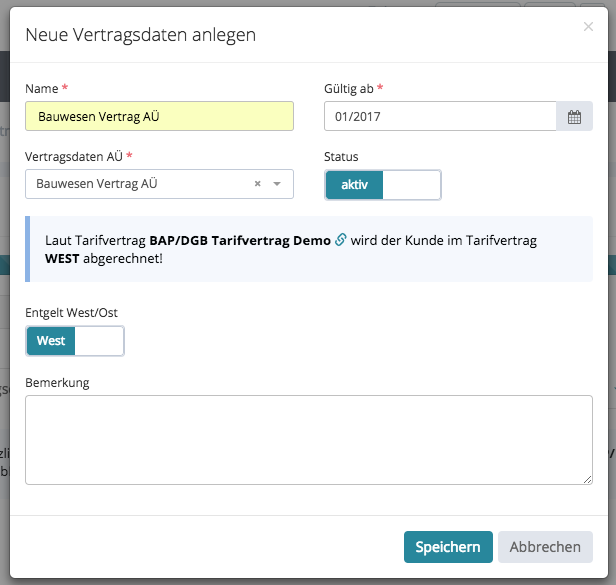Switch the Entgelt West/Ost toggle
Viewport: 616px width, 585px height.
pyautogui.click(x=75, y=341)
